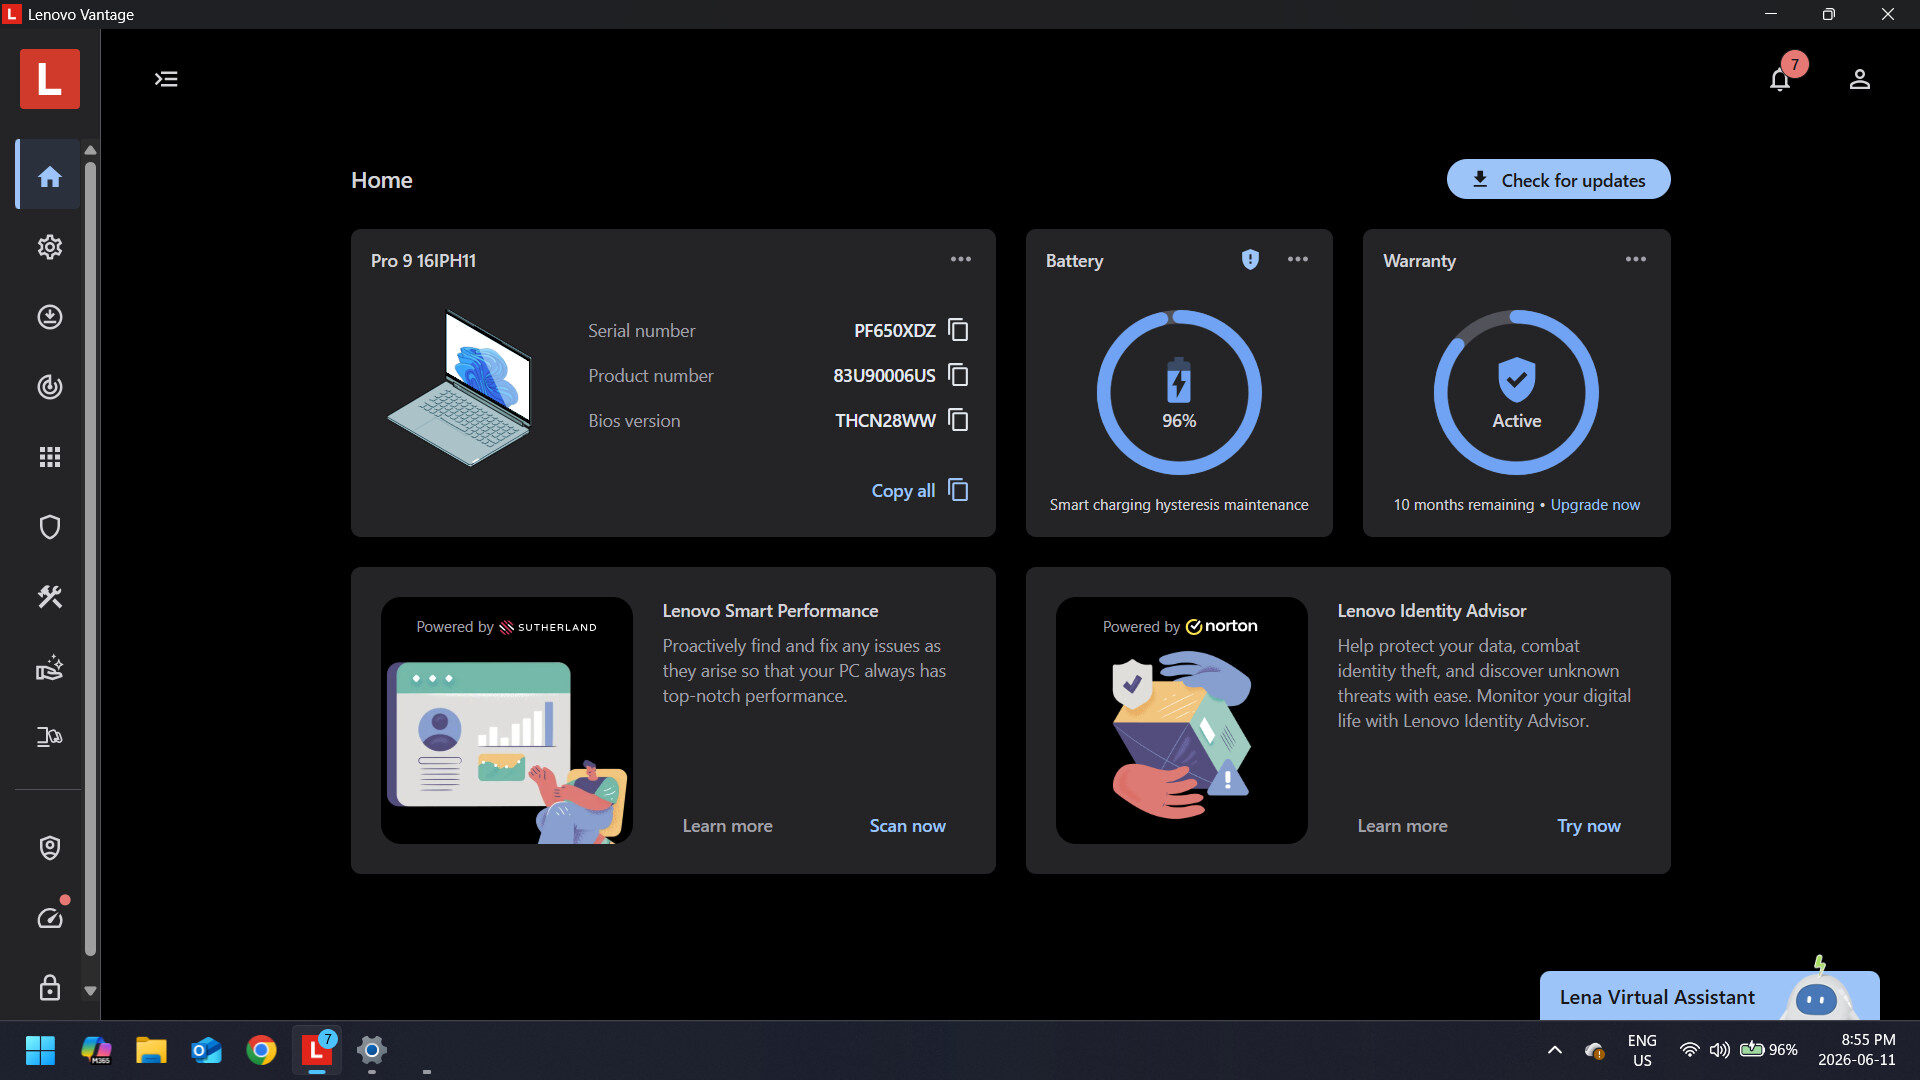Open the identity shield icon in lower sidebar
Screen dimensions: 1920x1080
tap(49, 848)
